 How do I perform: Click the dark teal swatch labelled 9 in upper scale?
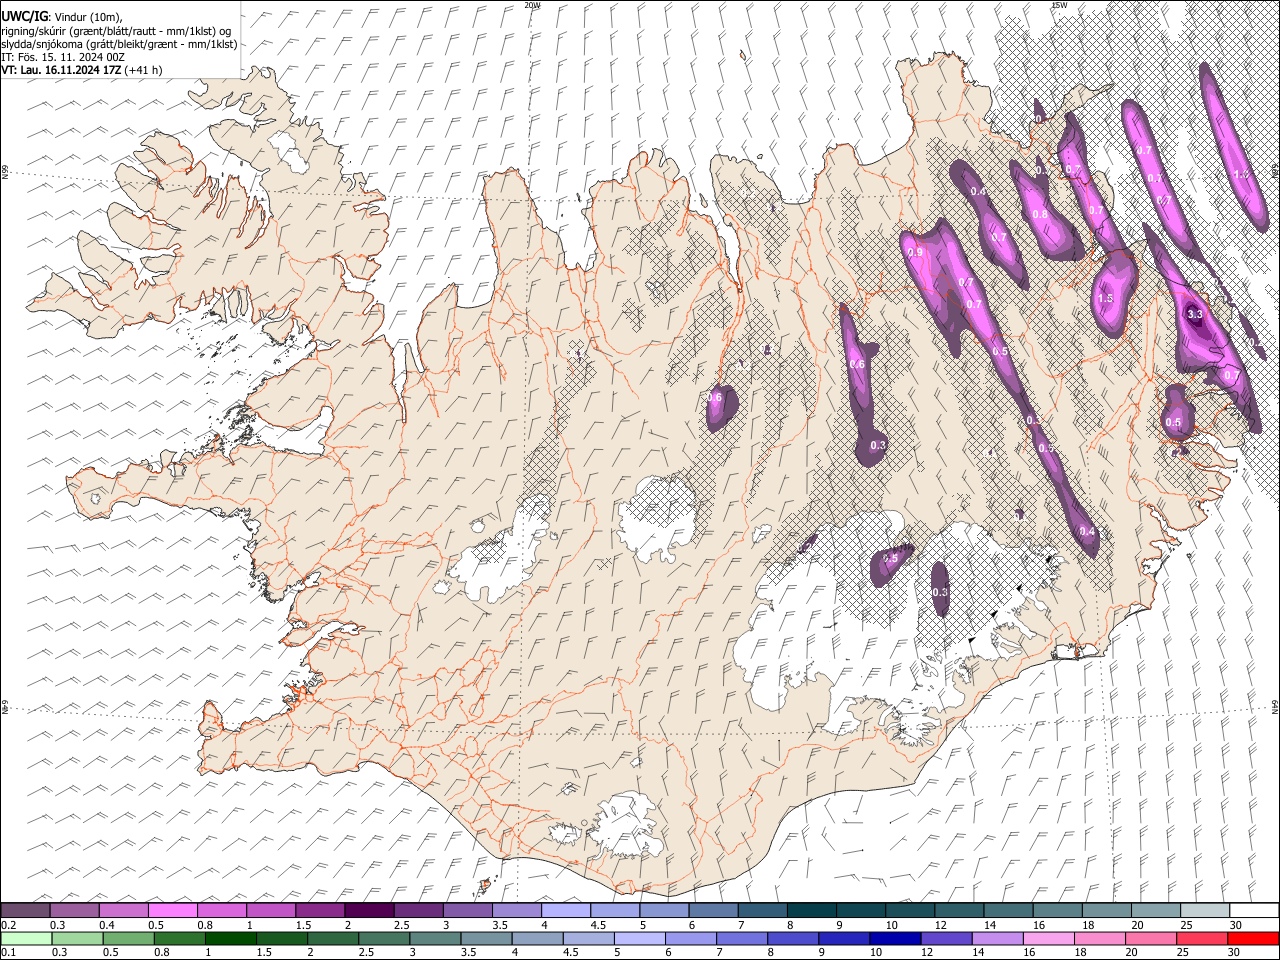coord(860,911)
